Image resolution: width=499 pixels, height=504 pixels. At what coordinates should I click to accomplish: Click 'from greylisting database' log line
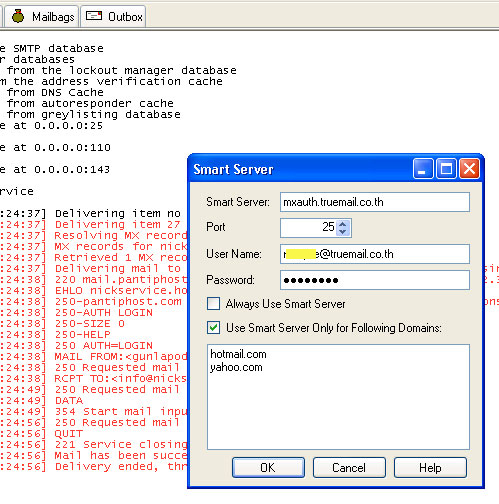tap(94, 115)
